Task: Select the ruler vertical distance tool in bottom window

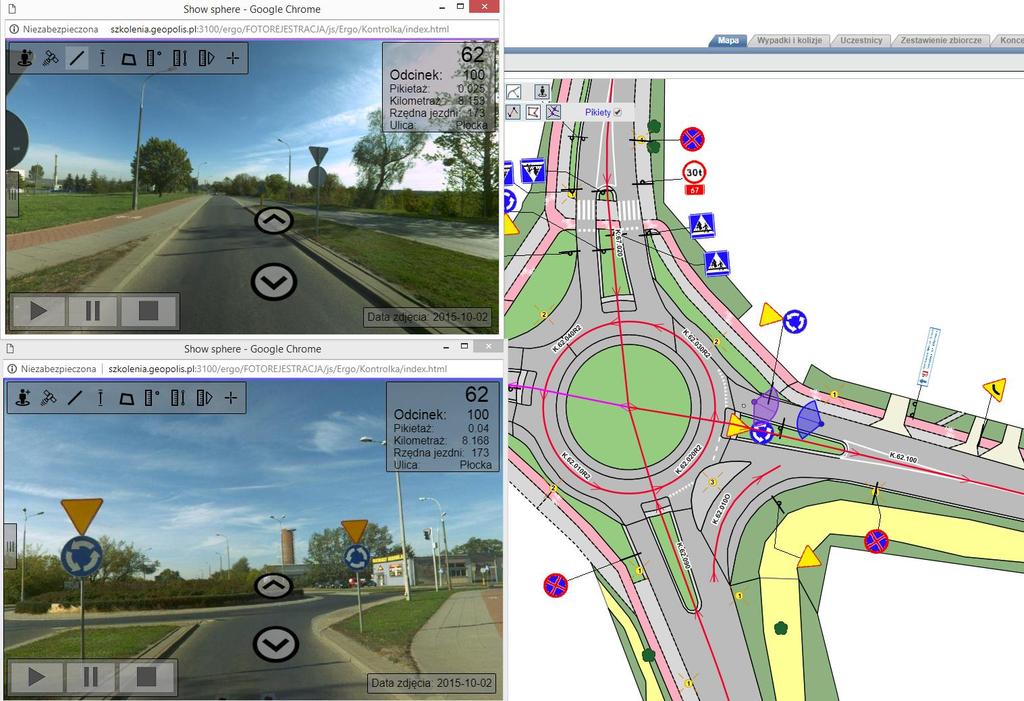Action: 178,397
